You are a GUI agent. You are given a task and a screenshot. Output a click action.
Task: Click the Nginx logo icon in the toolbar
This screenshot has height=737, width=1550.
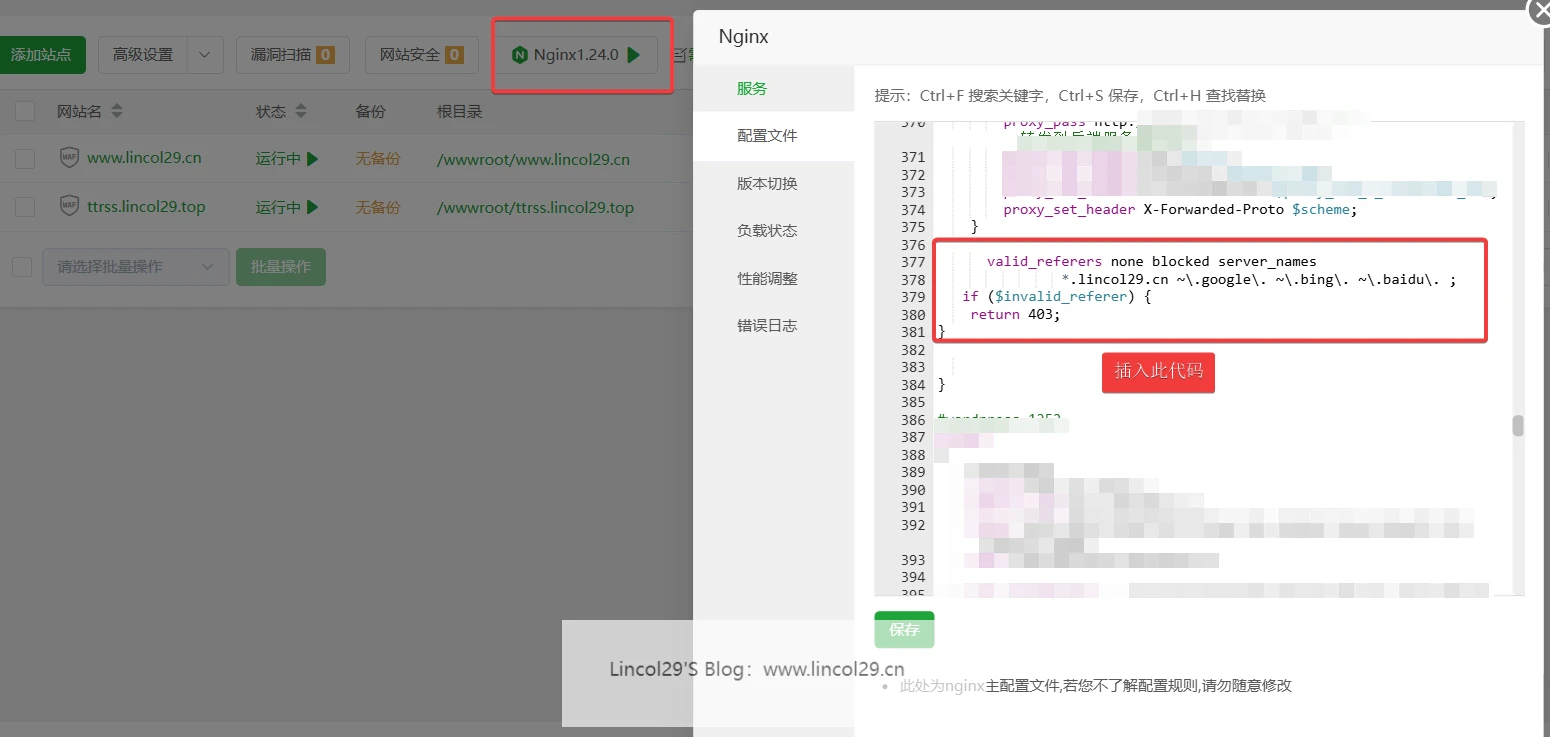tap(520, 55)
